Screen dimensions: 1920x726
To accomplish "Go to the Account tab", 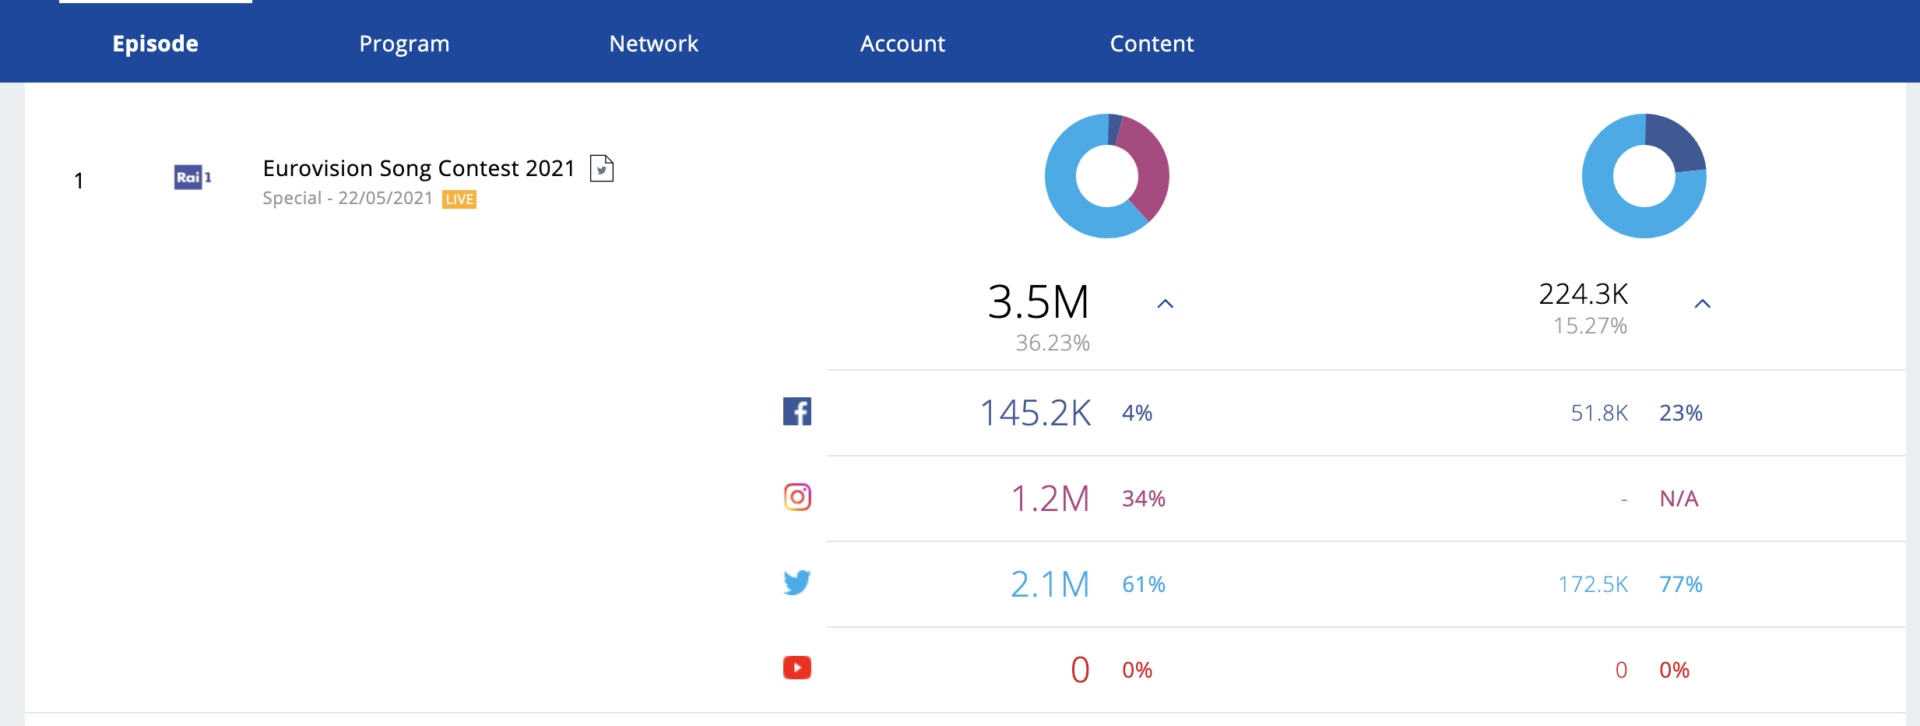I will click(x=902, y=44).
